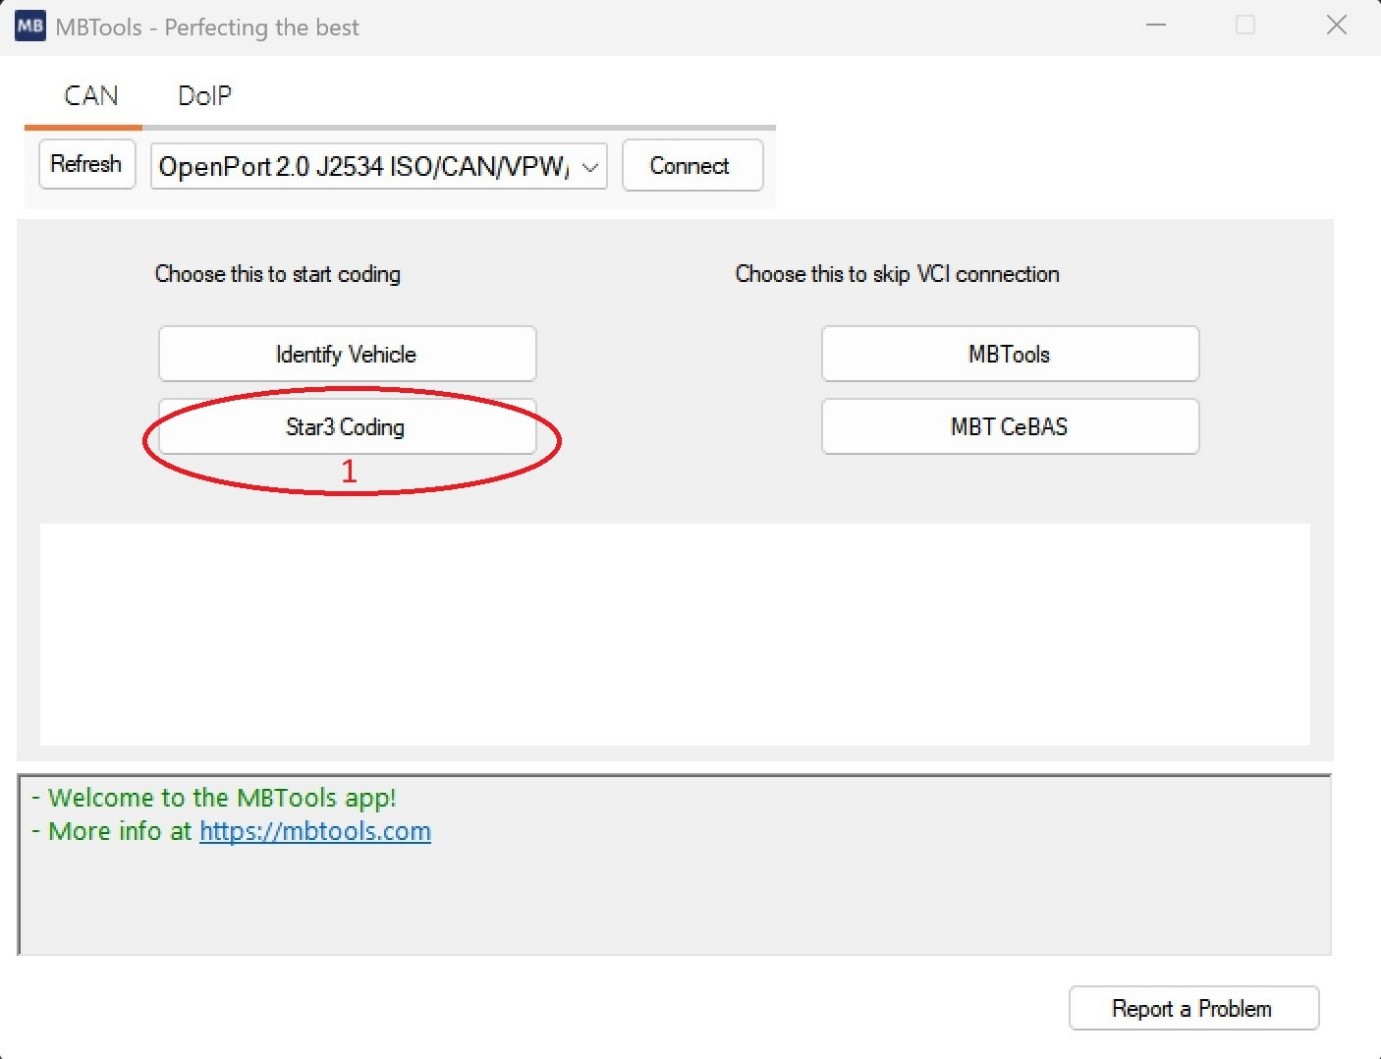Expand the OpenPort 2.0 J2534 device dropdown
The height and width of the screenshot is (1059, 1381).
pos(590,167)
